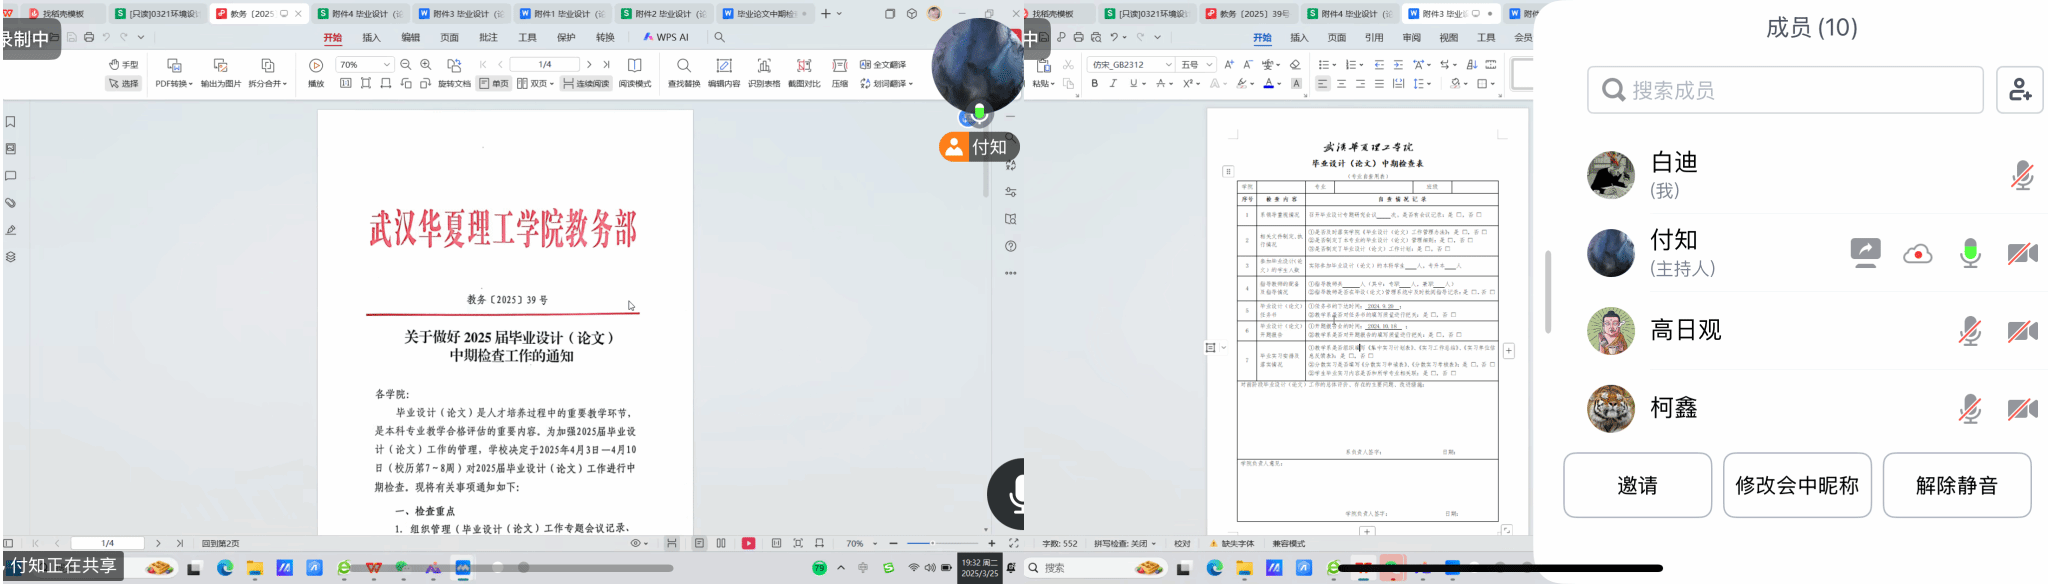
Task: Click the cloud recording icon in 付知's row
Action: point(1917,254)
